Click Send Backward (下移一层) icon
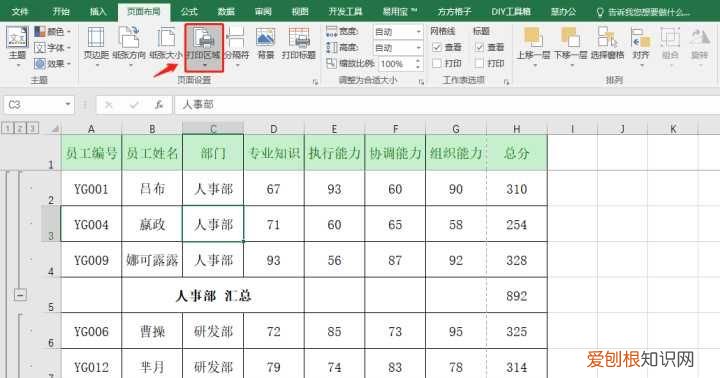The image size is (720, 378). [x=570, y=38]
